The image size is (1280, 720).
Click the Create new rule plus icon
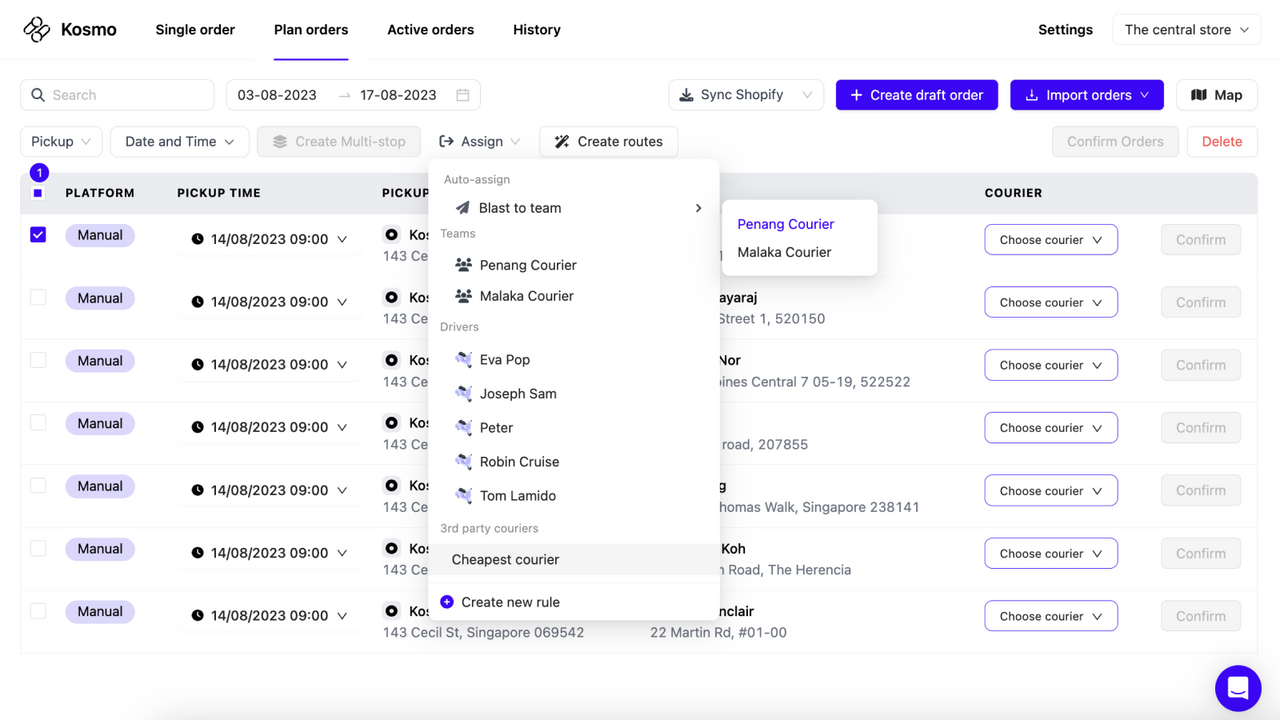[447, 601]
